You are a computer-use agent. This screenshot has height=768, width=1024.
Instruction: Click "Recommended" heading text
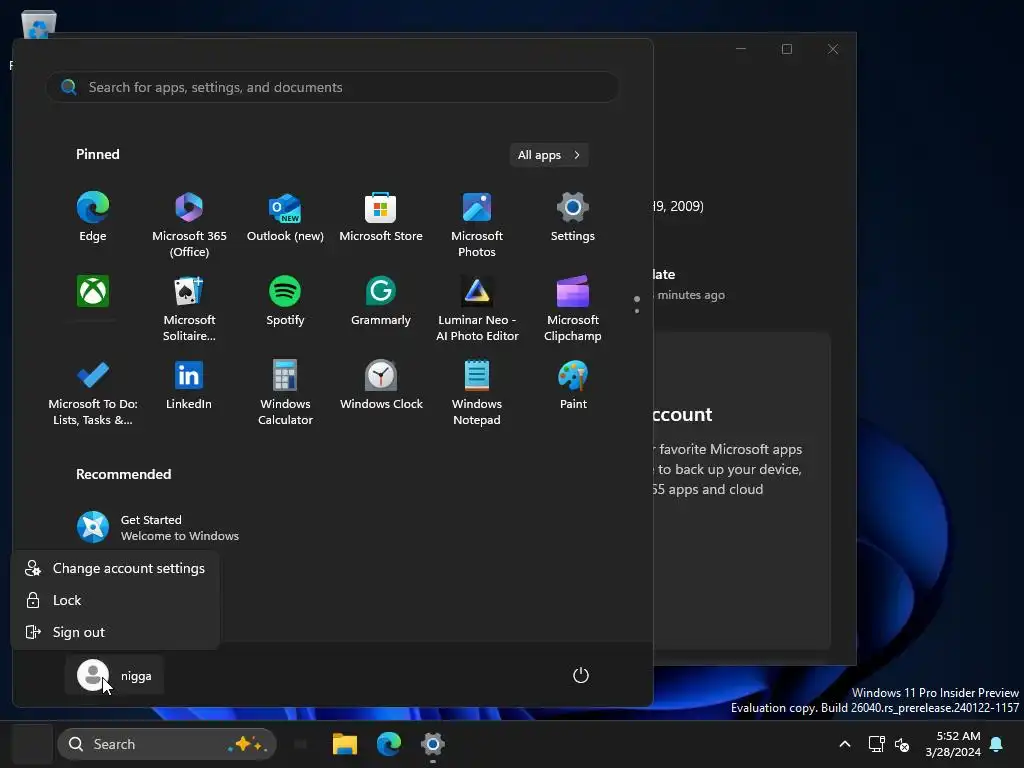click(x=123, y=474)
